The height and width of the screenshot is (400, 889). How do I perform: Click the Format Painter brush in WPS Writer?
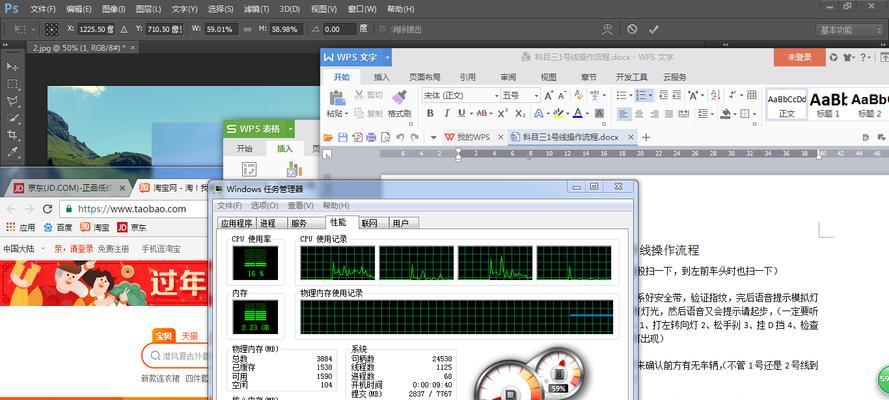[400, 97]
